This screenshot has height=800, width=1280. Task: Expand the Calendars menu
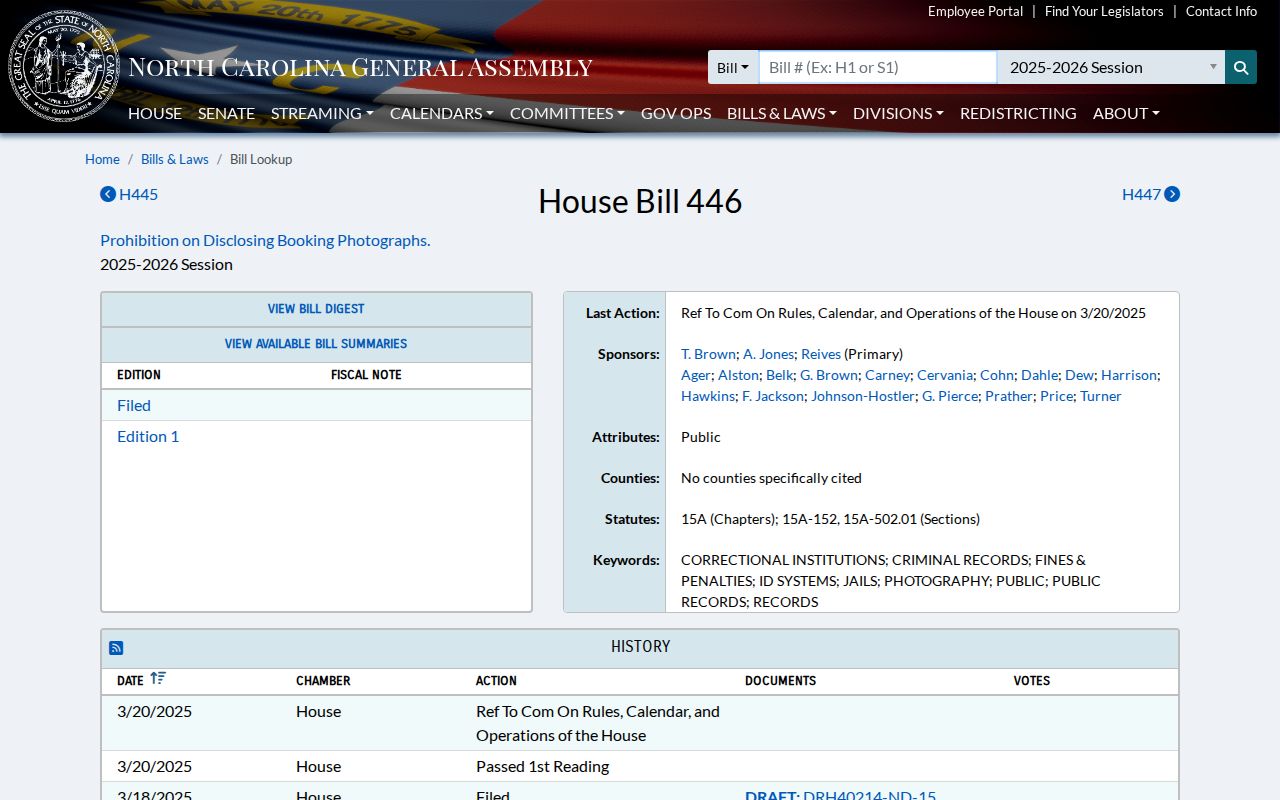442,113
